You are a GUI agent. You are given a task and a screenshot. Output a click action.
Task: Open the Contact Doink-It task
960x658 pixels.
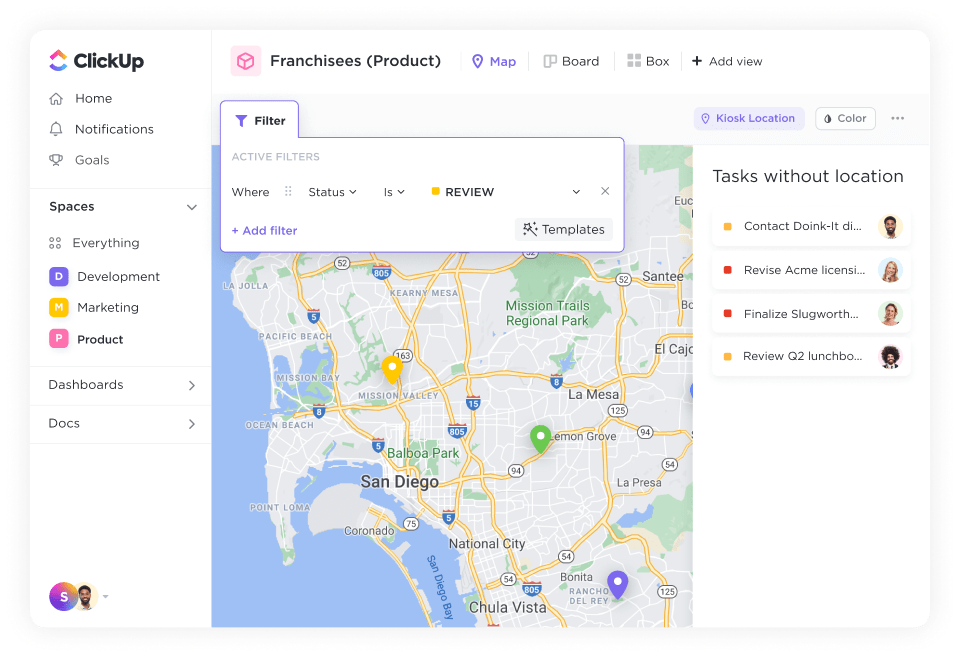[x=811, y=226]
